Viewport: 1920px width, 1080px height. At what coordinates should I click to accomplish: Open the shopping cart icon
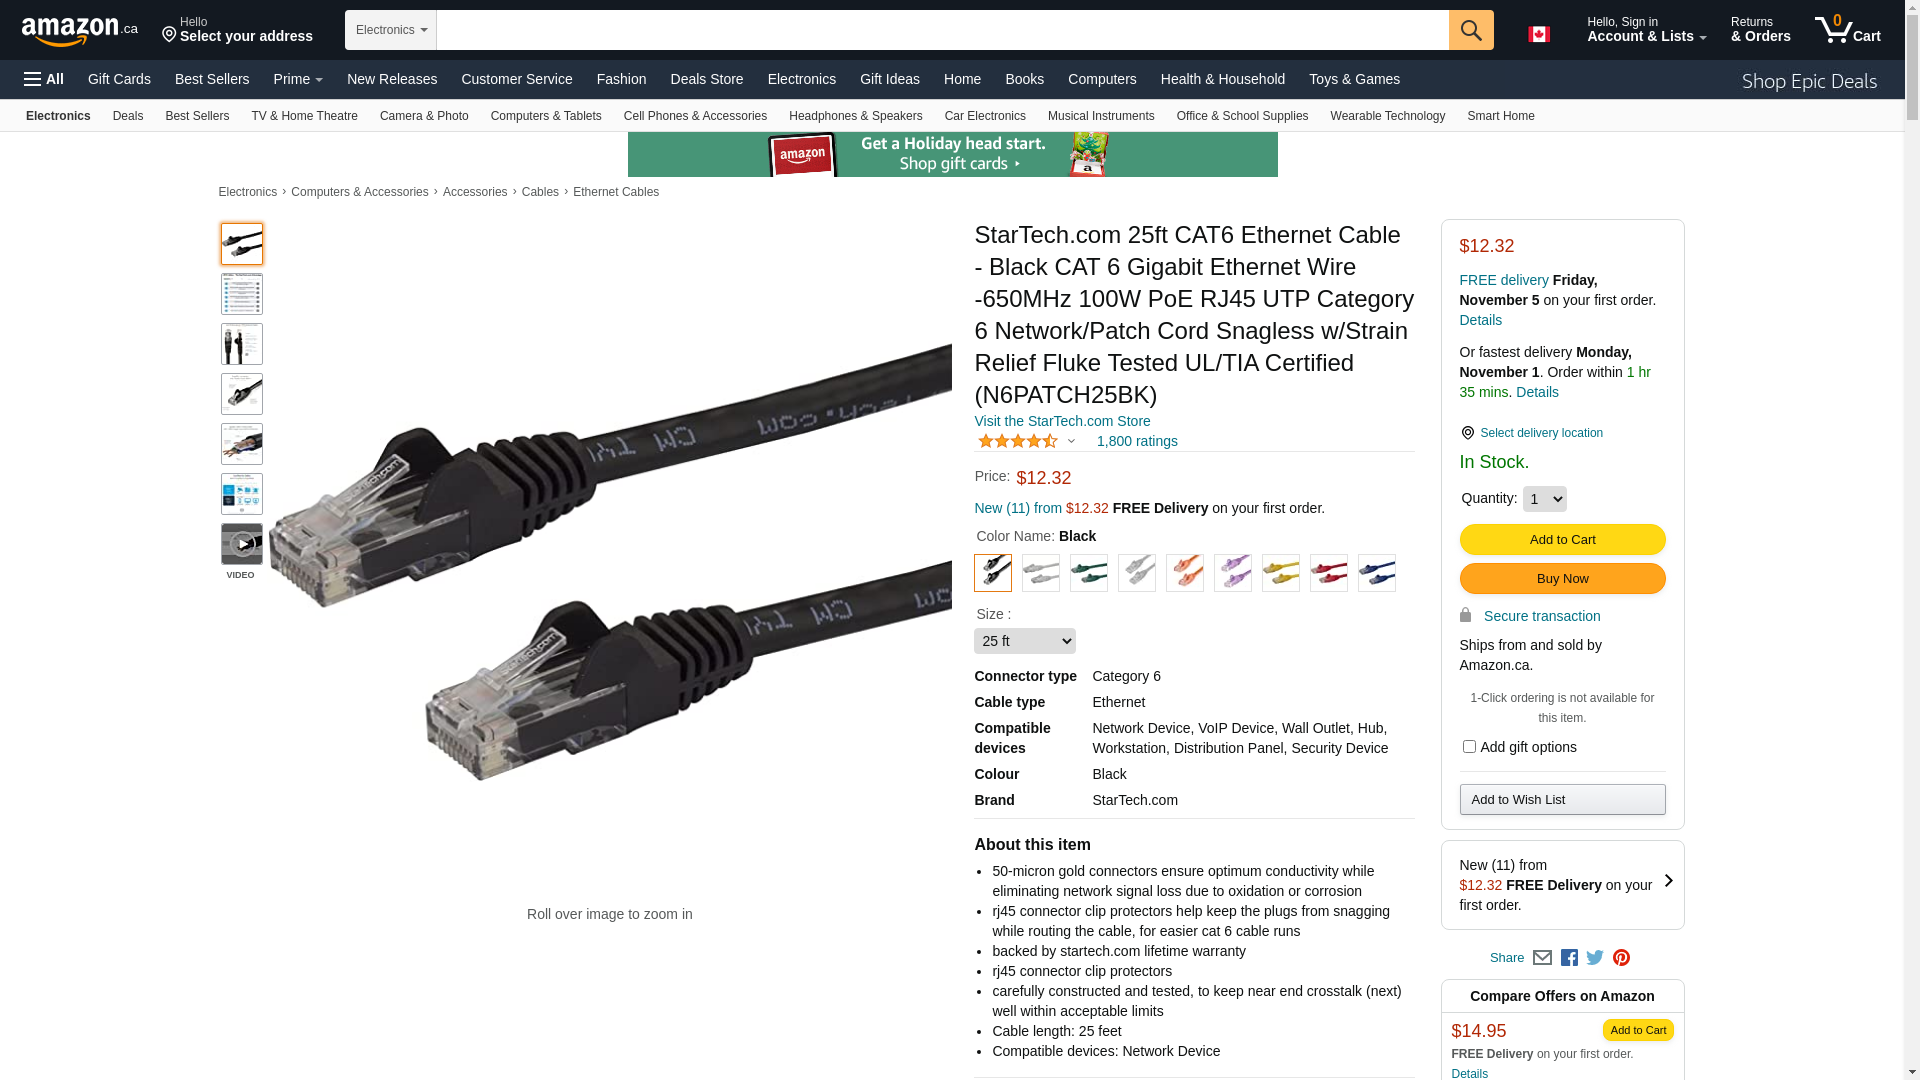tap(1848, 30)
